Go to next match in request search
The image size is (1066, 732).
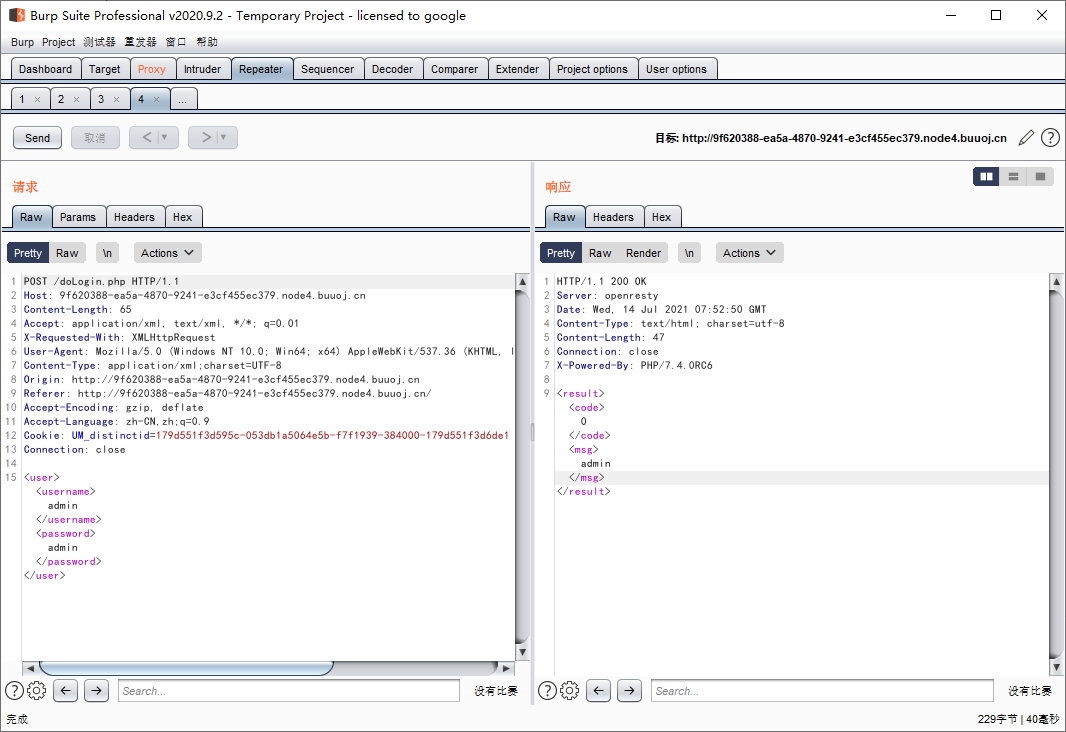tap(97, 691)
